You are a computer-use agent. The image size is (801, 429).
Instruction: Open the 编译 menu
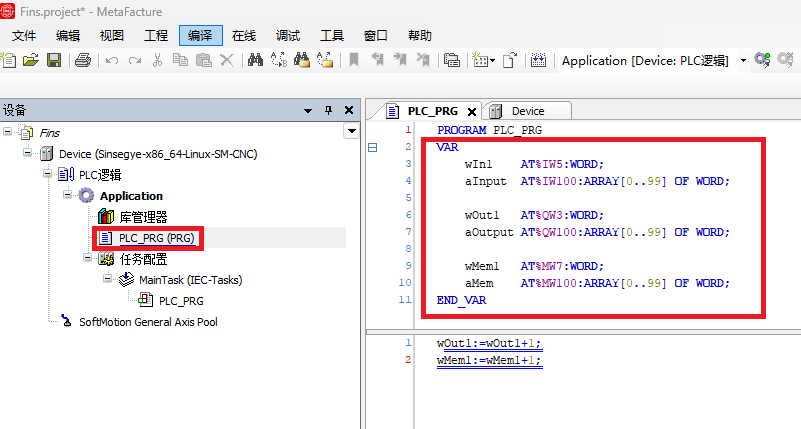coord(201,35)
